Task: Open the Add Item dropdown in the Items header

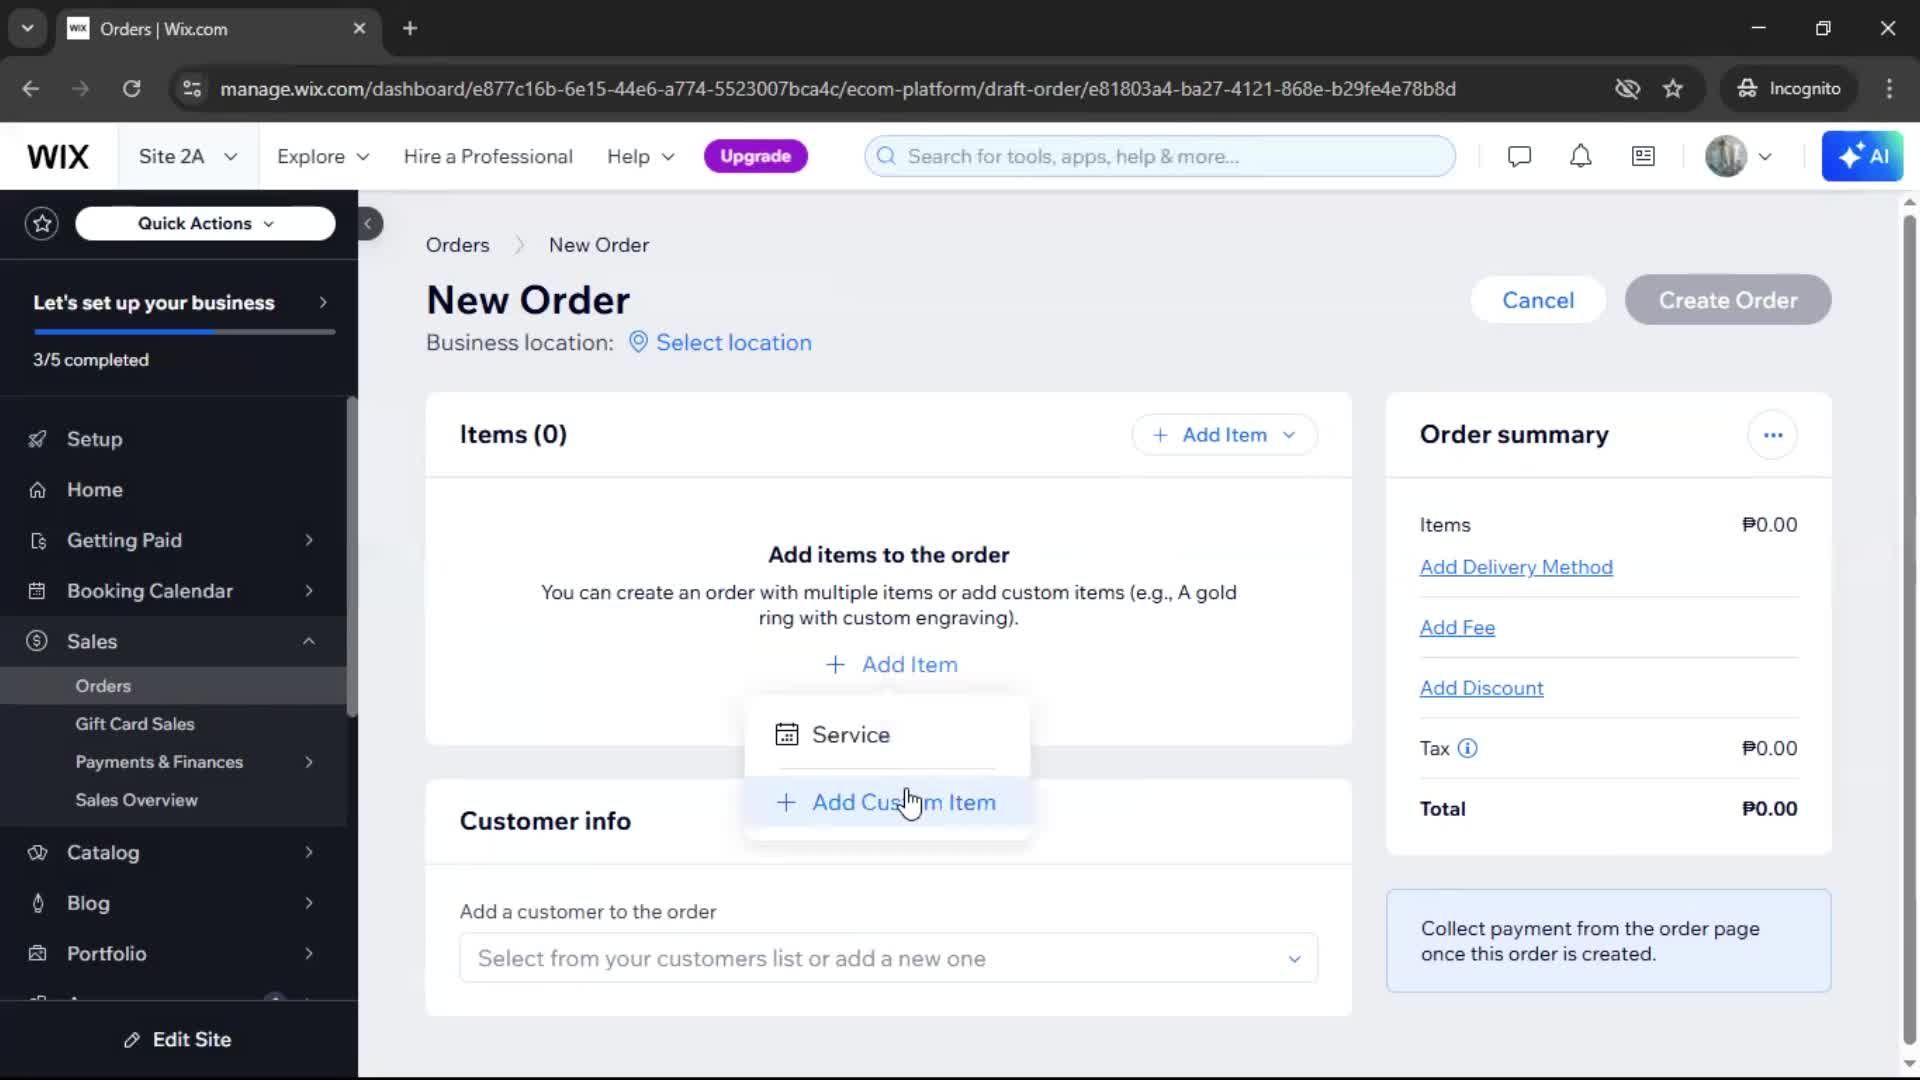Action: tap(1224, 435)
